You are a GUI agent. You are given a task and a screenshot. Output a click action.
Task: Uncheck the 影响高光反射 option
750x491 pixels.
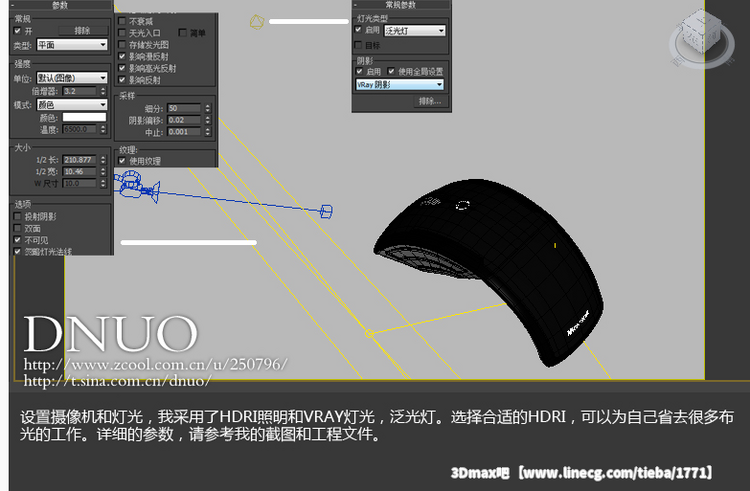pos(123,69)
